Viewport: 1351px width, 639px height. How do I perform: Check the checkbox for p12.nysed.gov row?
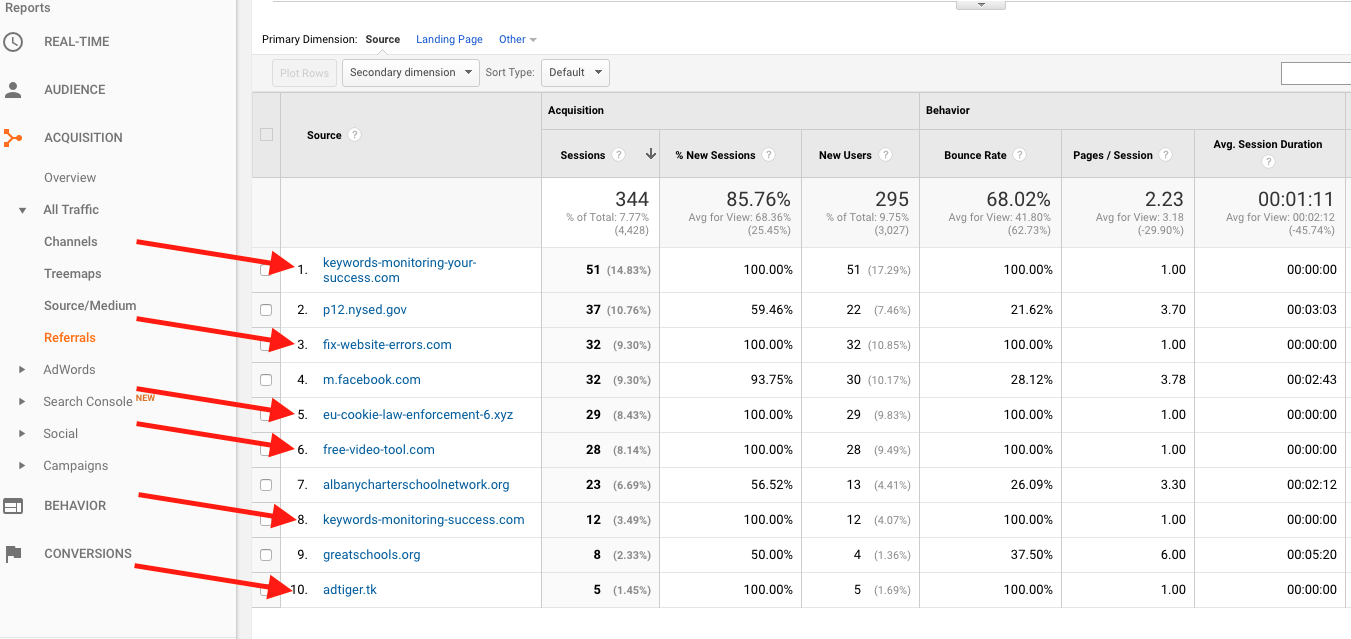point(266,310)
